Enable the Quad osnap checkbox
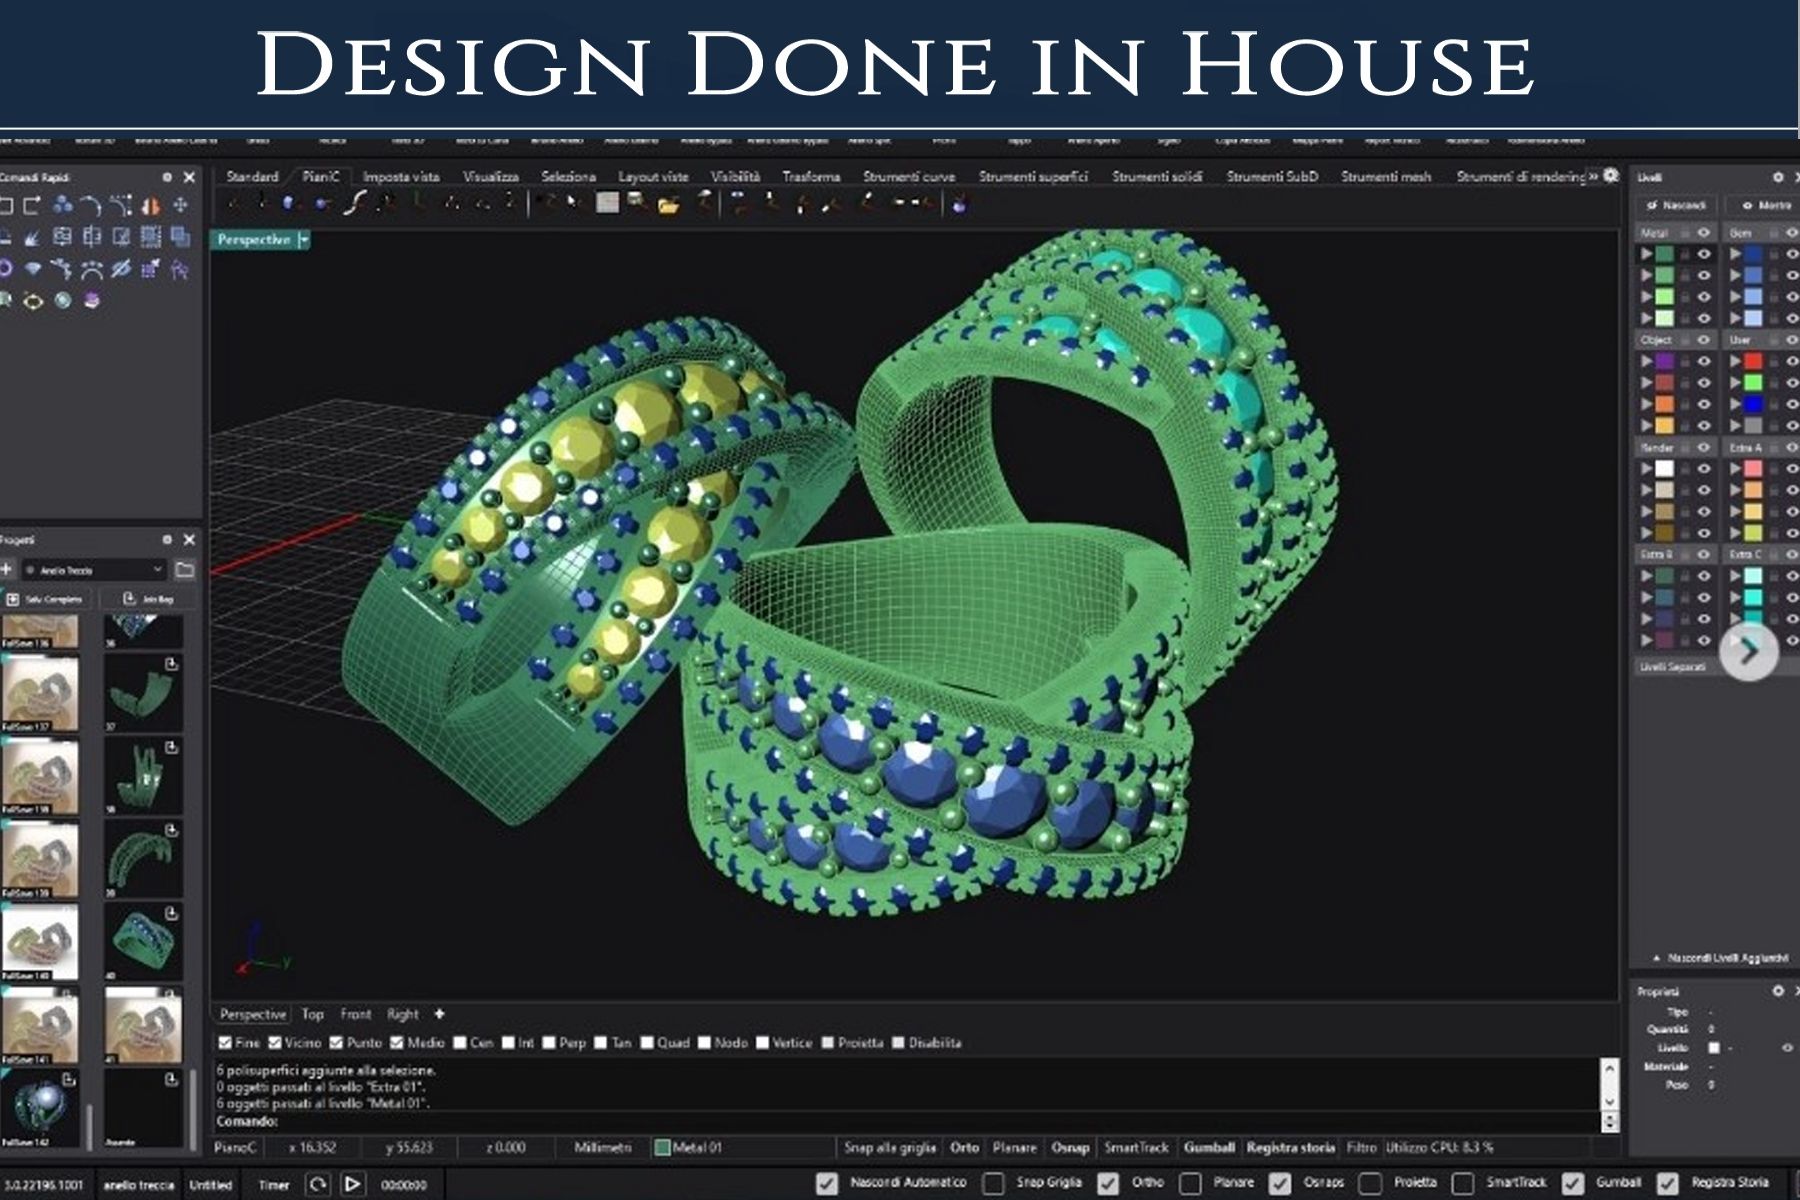The height and width of the screenshot is (1200, 1800). (647, 1043)
